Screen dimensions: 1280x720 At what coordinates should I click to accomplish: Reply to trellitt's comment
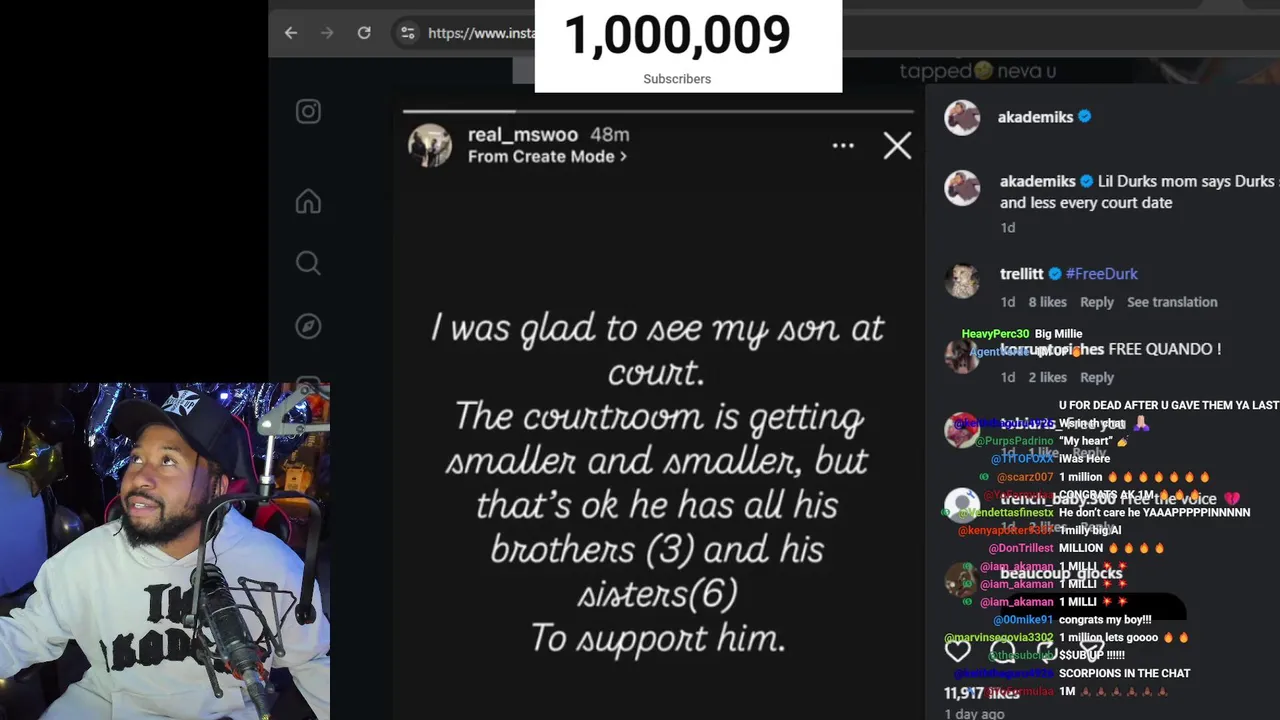pos(1096,302)
